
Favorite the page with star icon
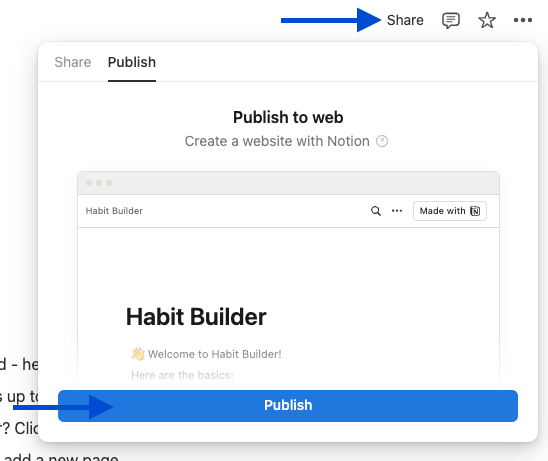487,20
